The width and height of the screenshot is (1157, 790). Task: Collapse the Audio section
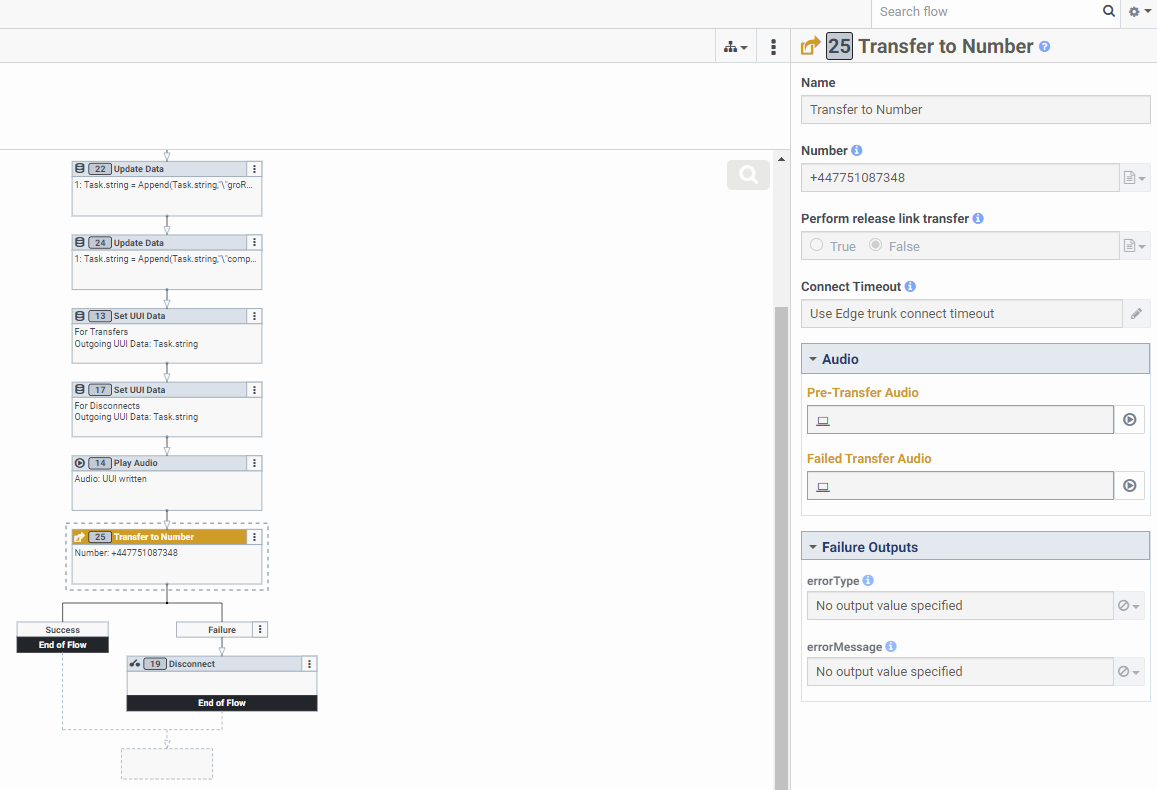click(x=813, y=359)
